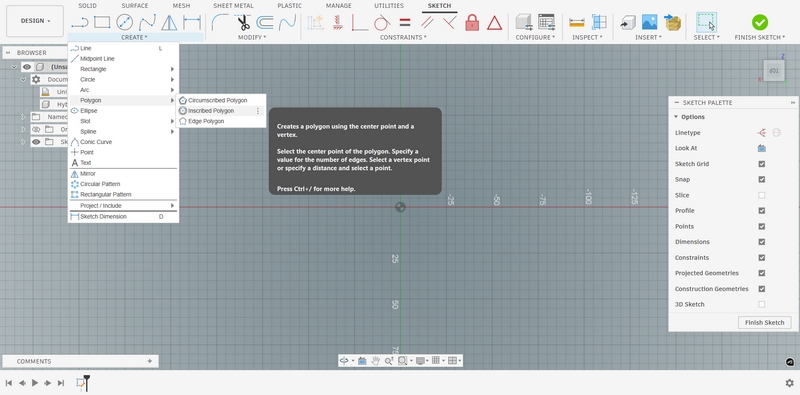Click the Horizontal/Vertical constraint icon
Screen dimensions: 800x395
pyautogui.click(x=337, y=22)
